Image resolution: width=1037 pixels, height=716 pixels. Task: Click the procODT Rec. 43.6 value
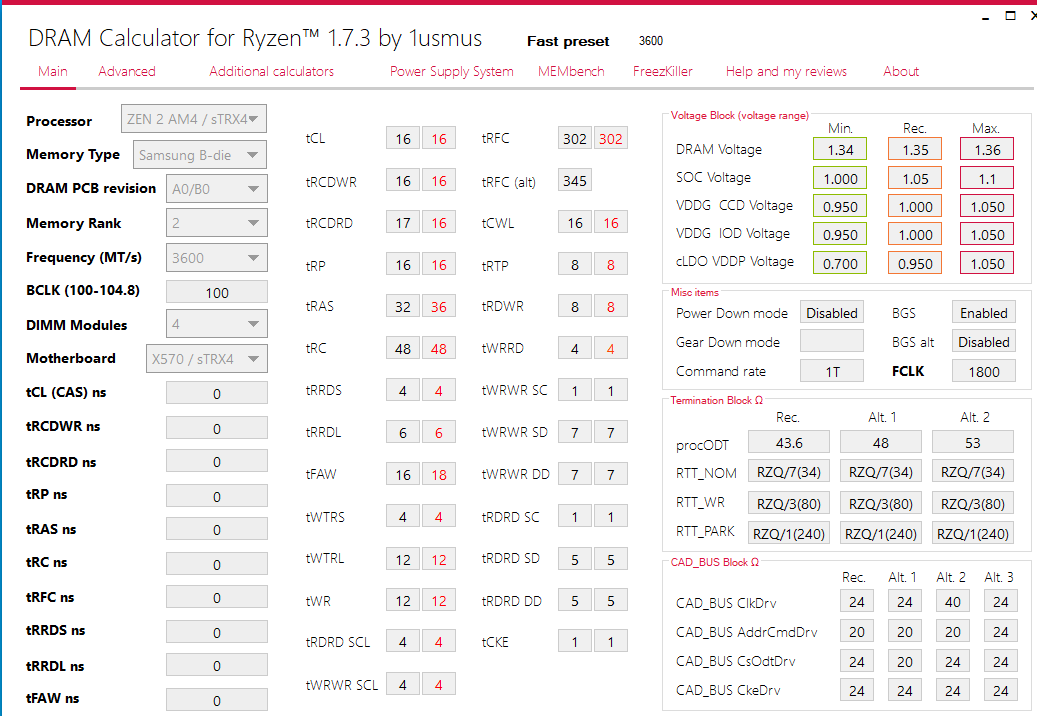[x=789, y=442]
